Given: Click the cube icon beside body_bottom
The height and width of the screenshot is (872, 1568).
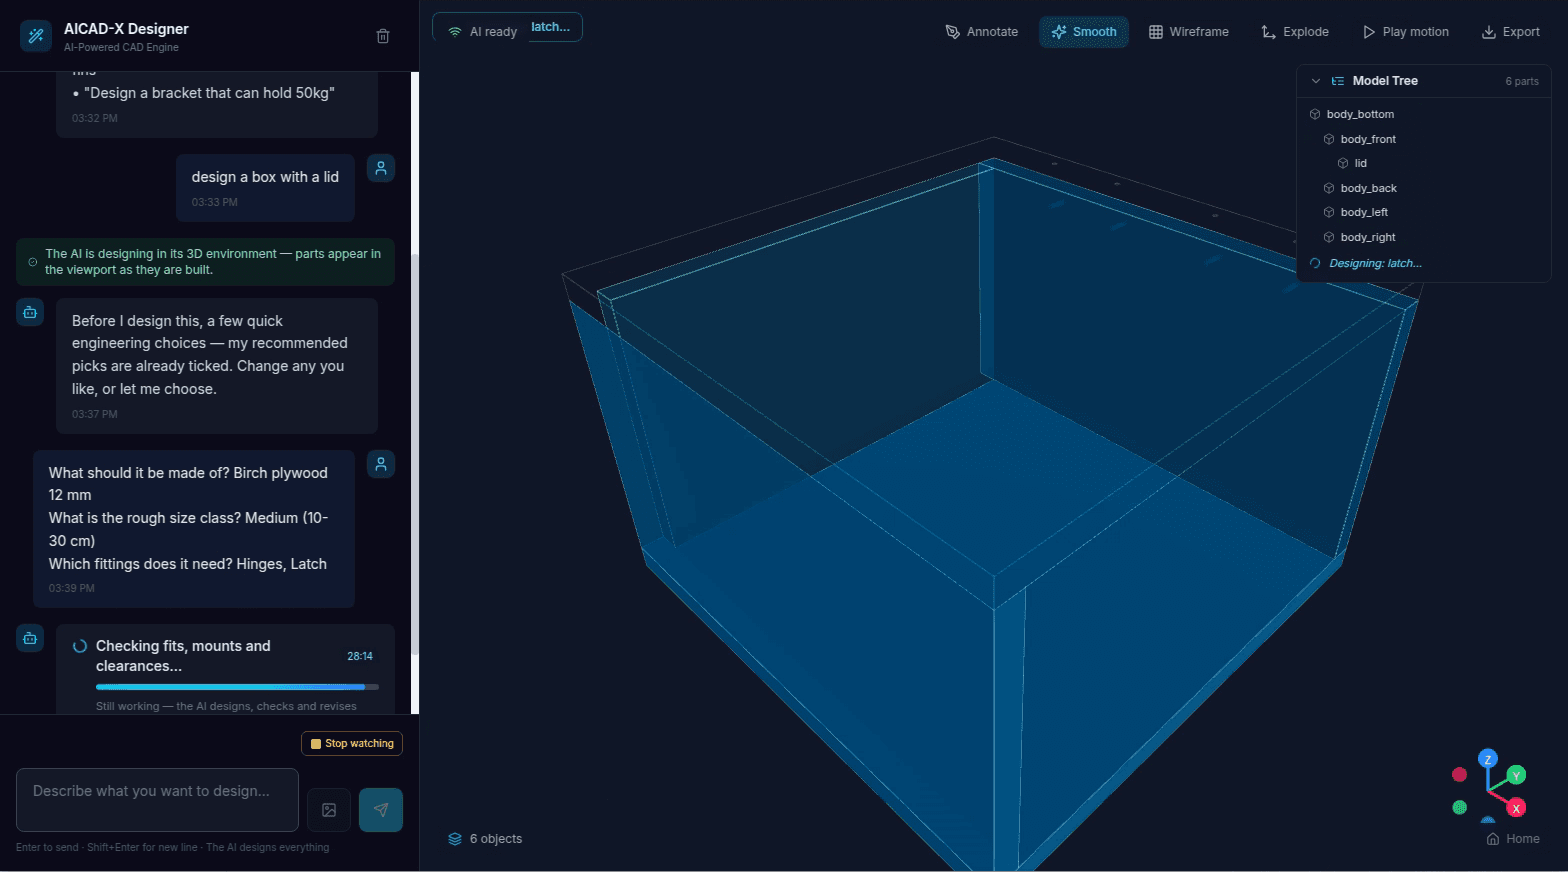Looking at the screenshot, I should click(x=1315, y=114).
